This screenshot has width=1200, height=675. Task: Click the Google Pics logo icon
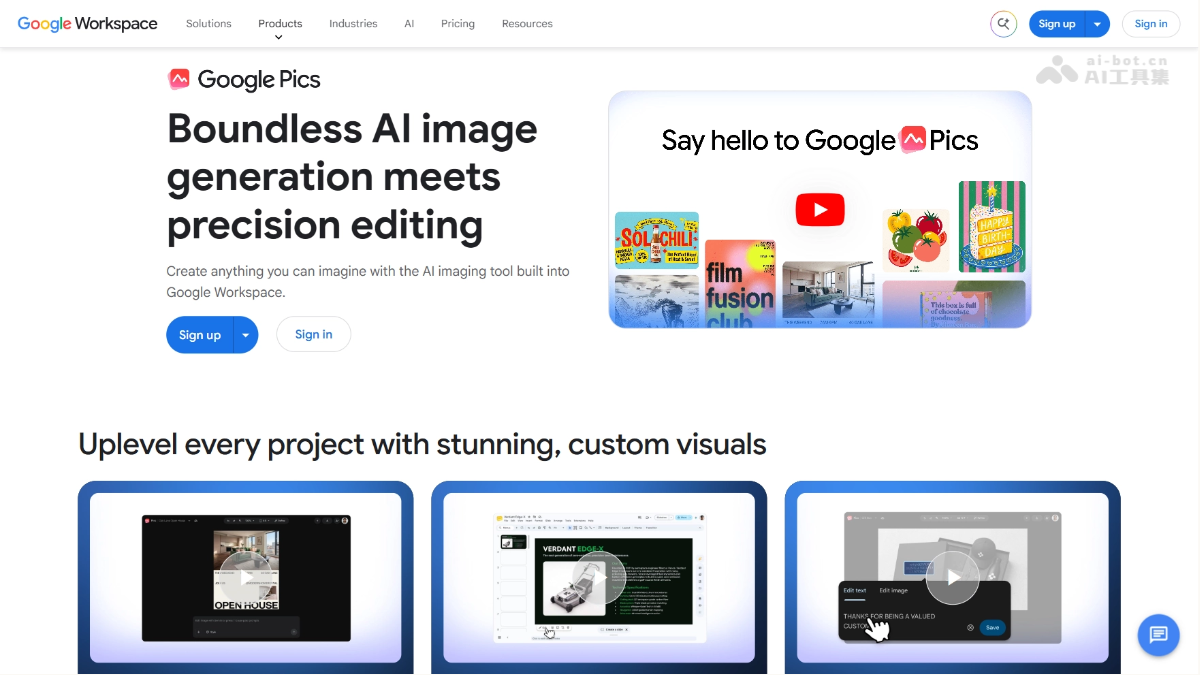pos(179,79)
